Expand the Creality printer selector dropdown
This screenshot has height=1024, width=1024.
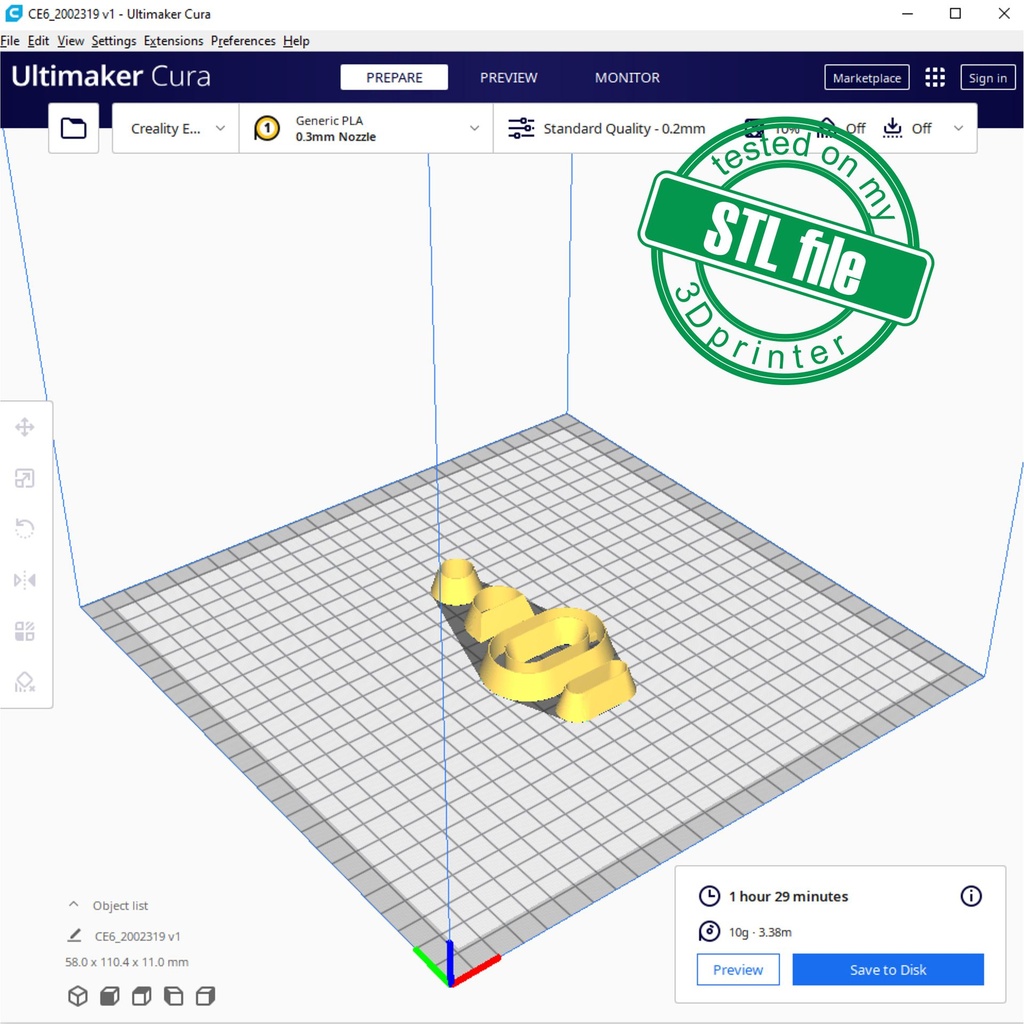[x=177, y=128]
